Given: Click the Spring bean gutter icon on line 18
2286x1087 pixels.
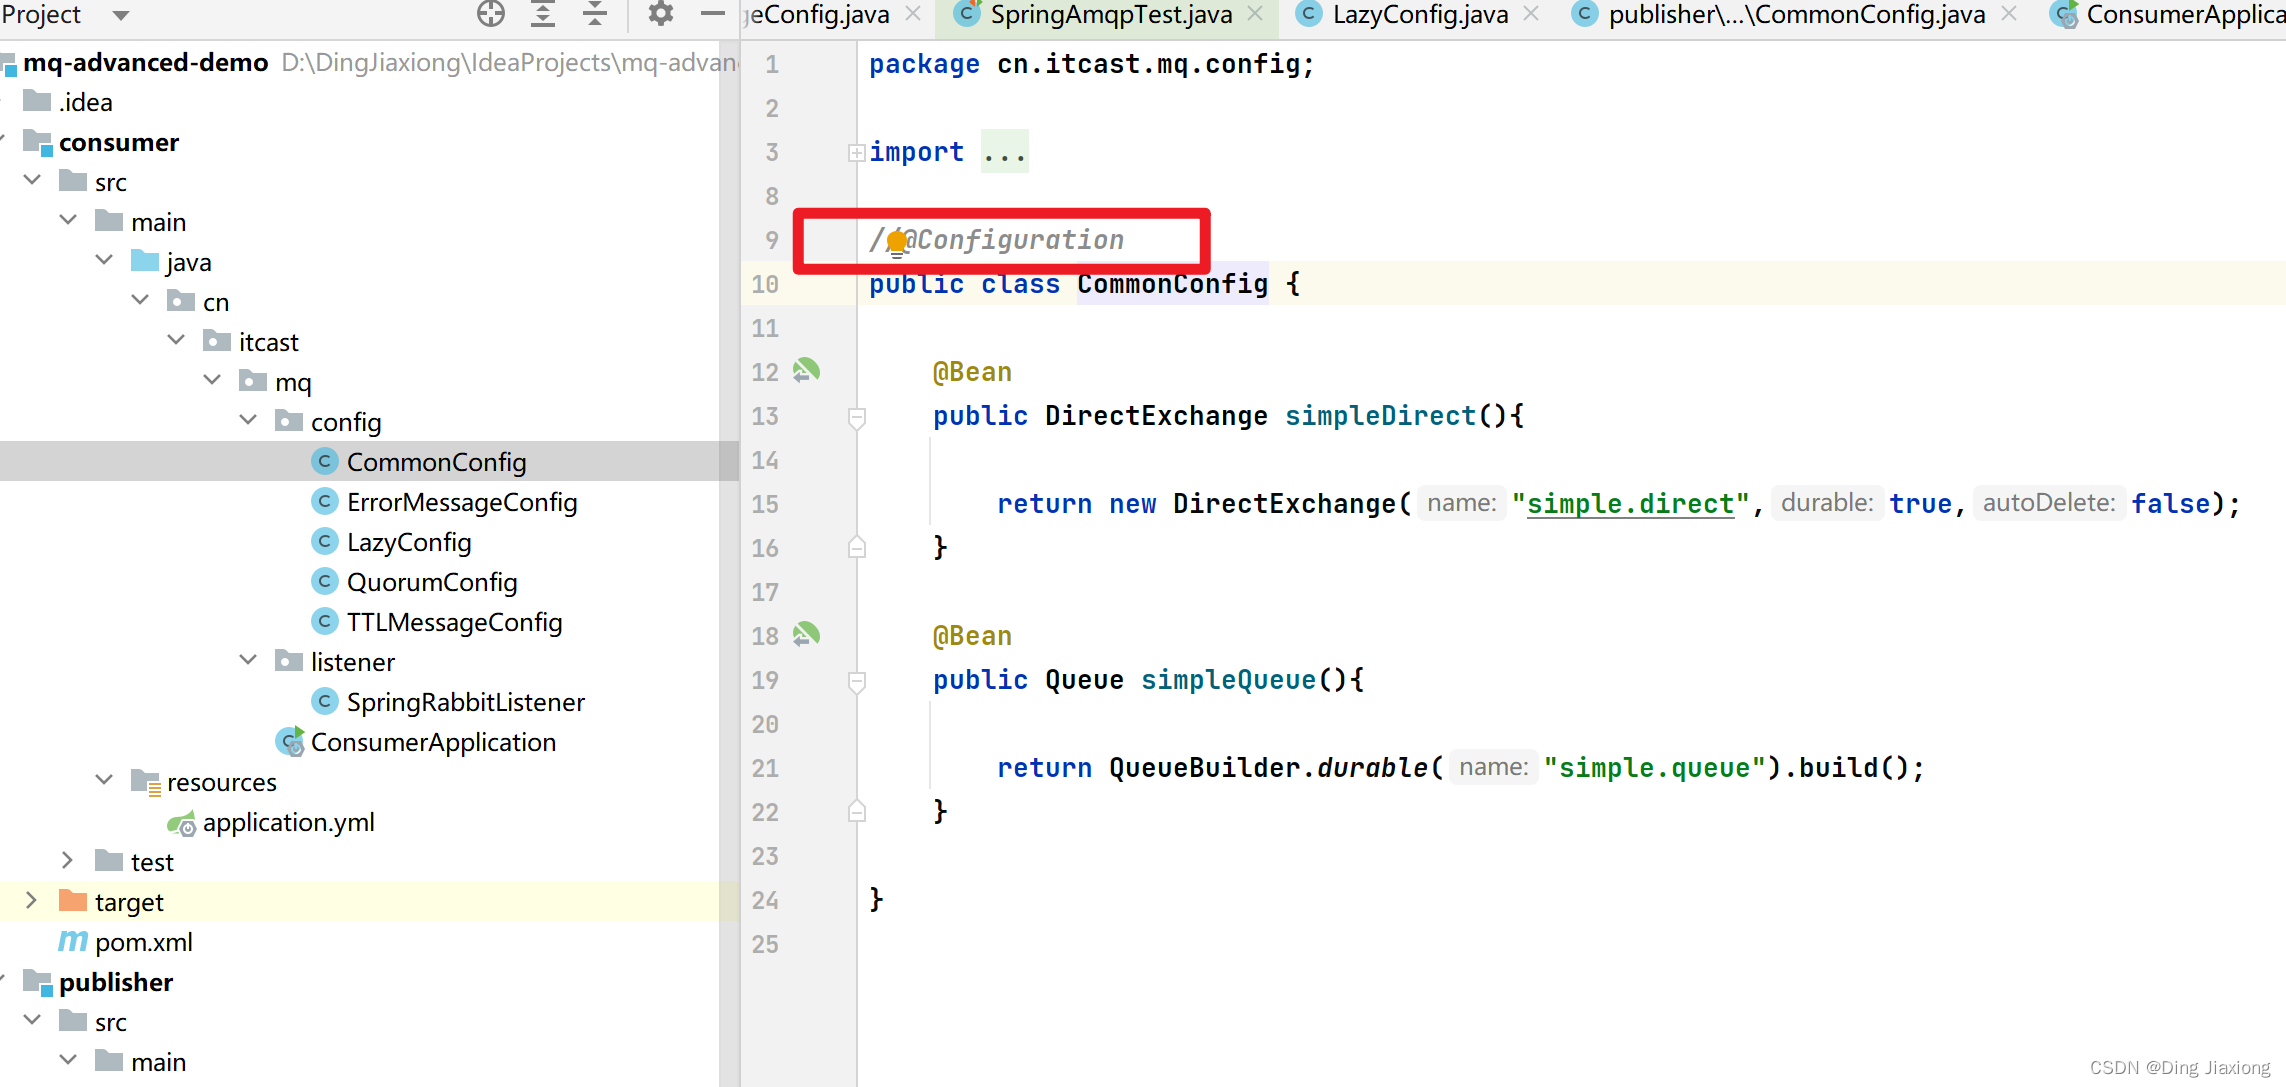Looking at the screenshot, I should 806,635.
